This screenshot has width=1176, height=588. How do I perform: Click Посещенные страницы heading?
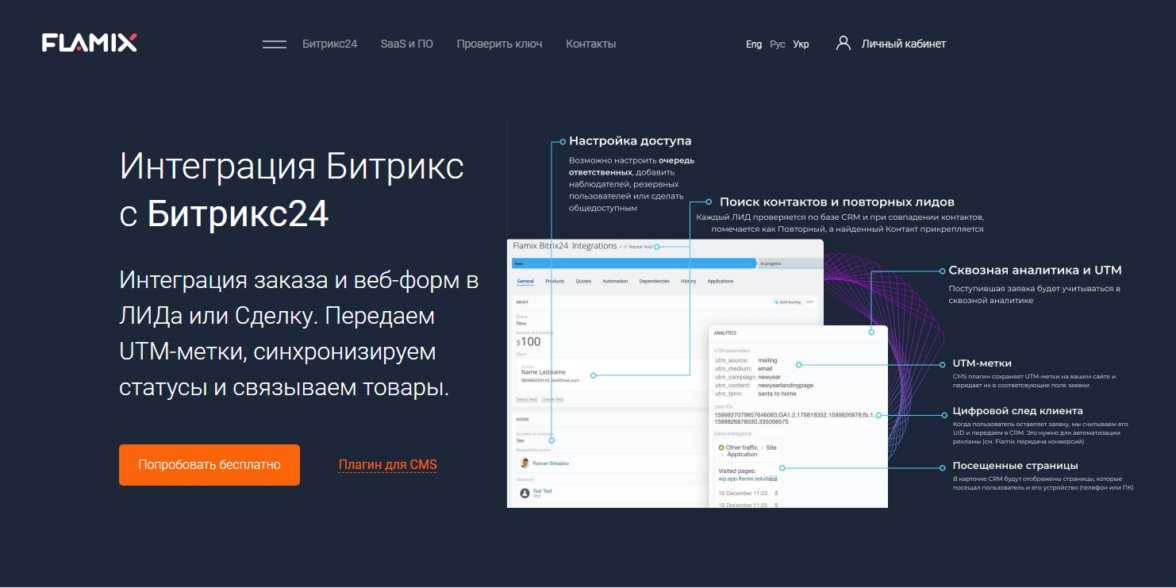tap(1015, 465)
